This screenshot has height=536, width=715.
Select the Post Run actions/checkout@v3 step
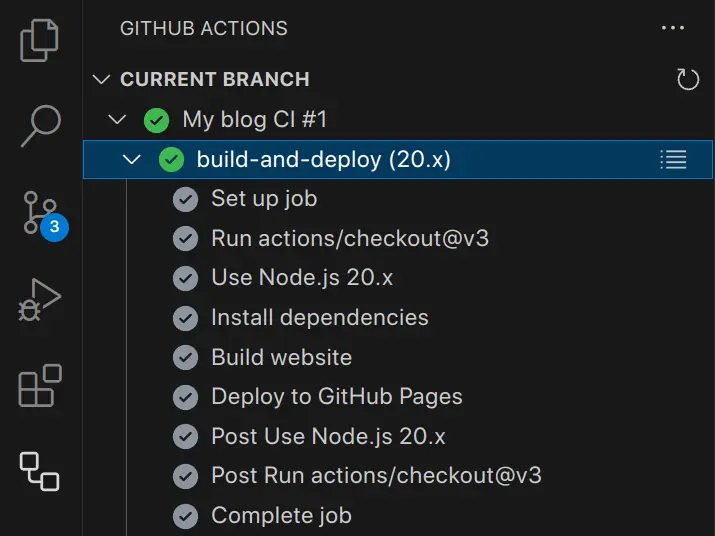click(398, 476)
